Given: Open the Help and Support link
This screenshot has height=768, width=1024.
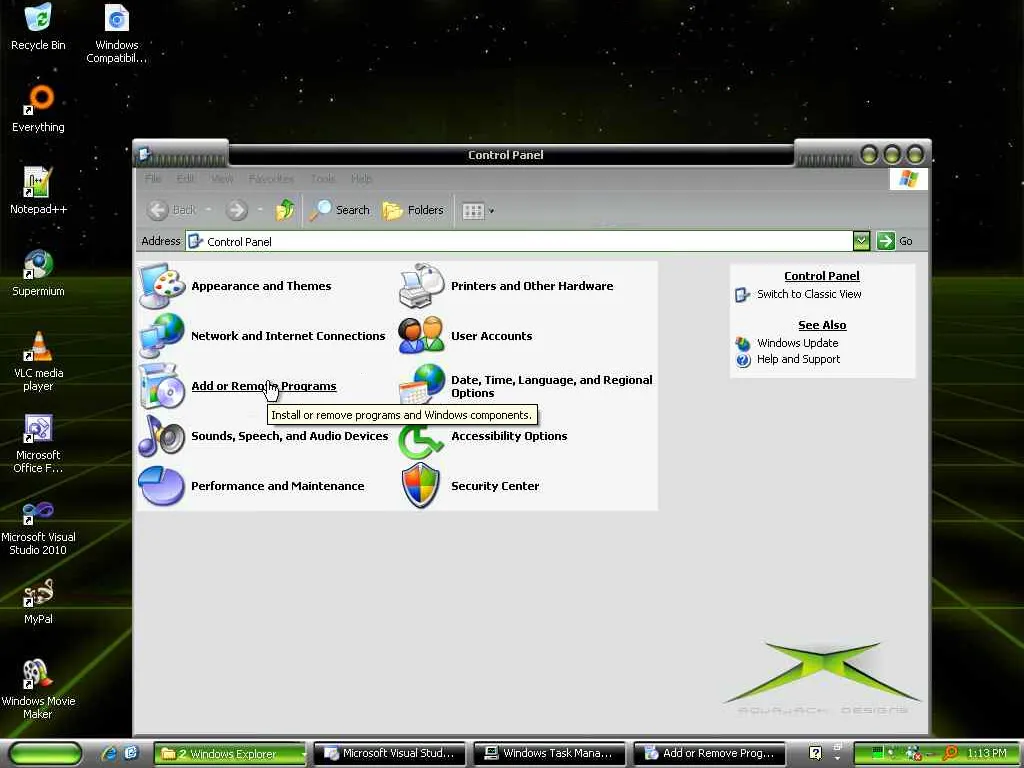Looking at the screenshot, I should point(798,359).
